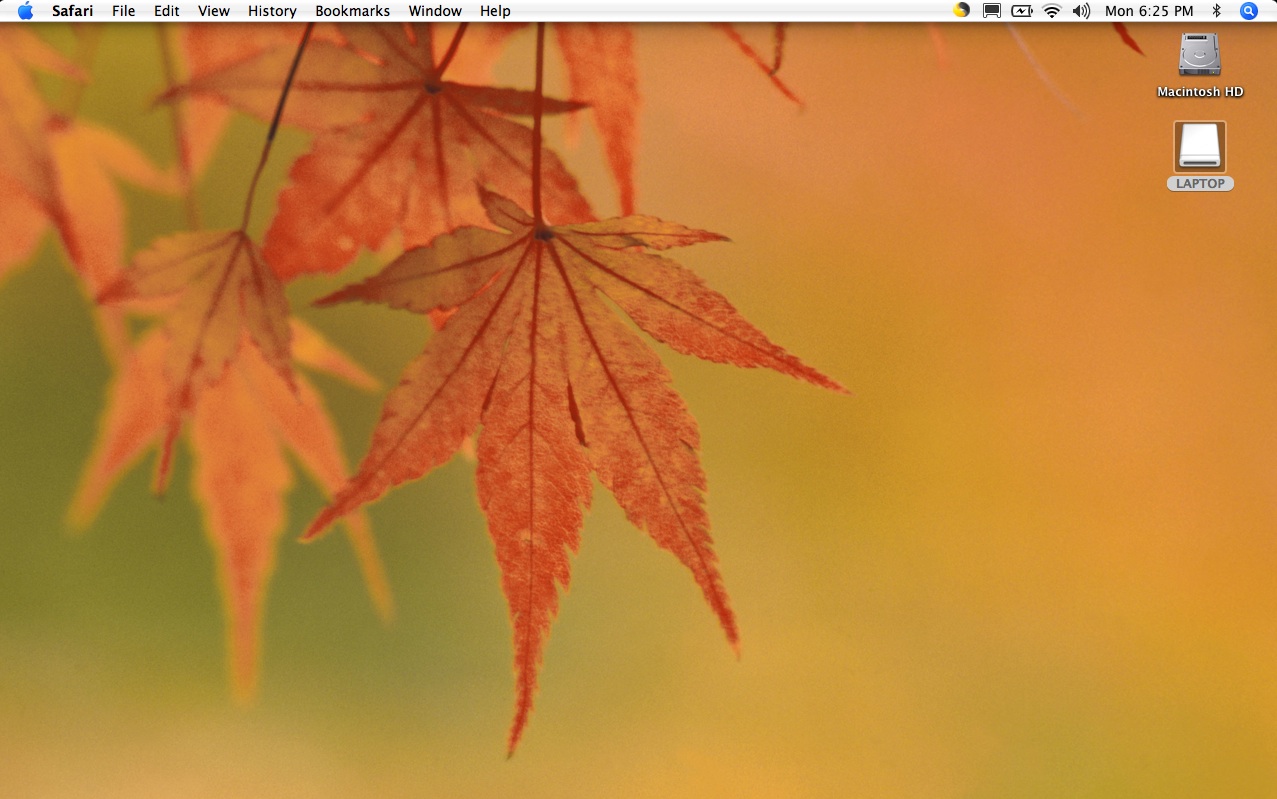The image size is (1277, 799).
Task: Click the yellow Norton status icon
Action: (x=961, y=11)
